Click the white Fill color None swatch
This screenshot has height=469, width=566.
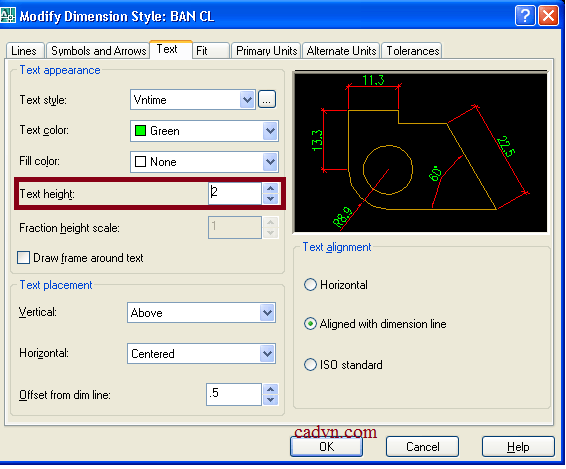click(x=140, y=161)
